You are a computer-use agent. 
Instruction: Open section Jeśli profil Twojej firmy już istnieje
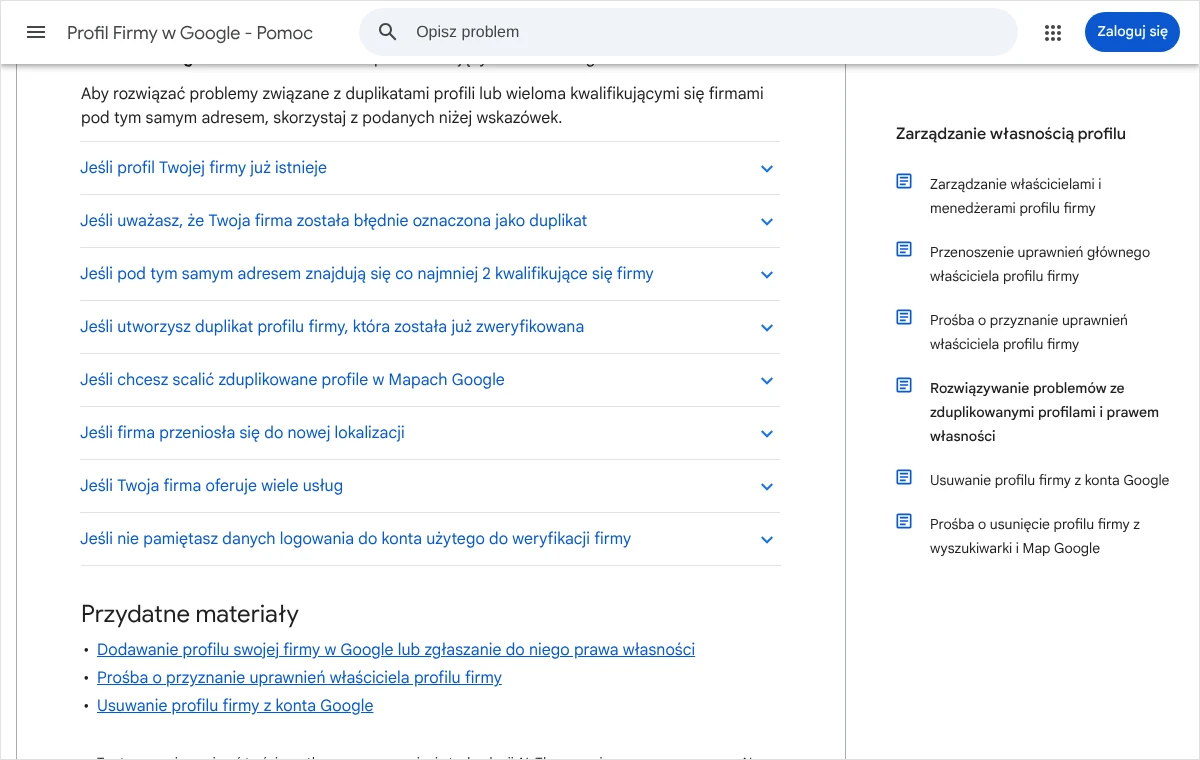[x=430, y=168]
